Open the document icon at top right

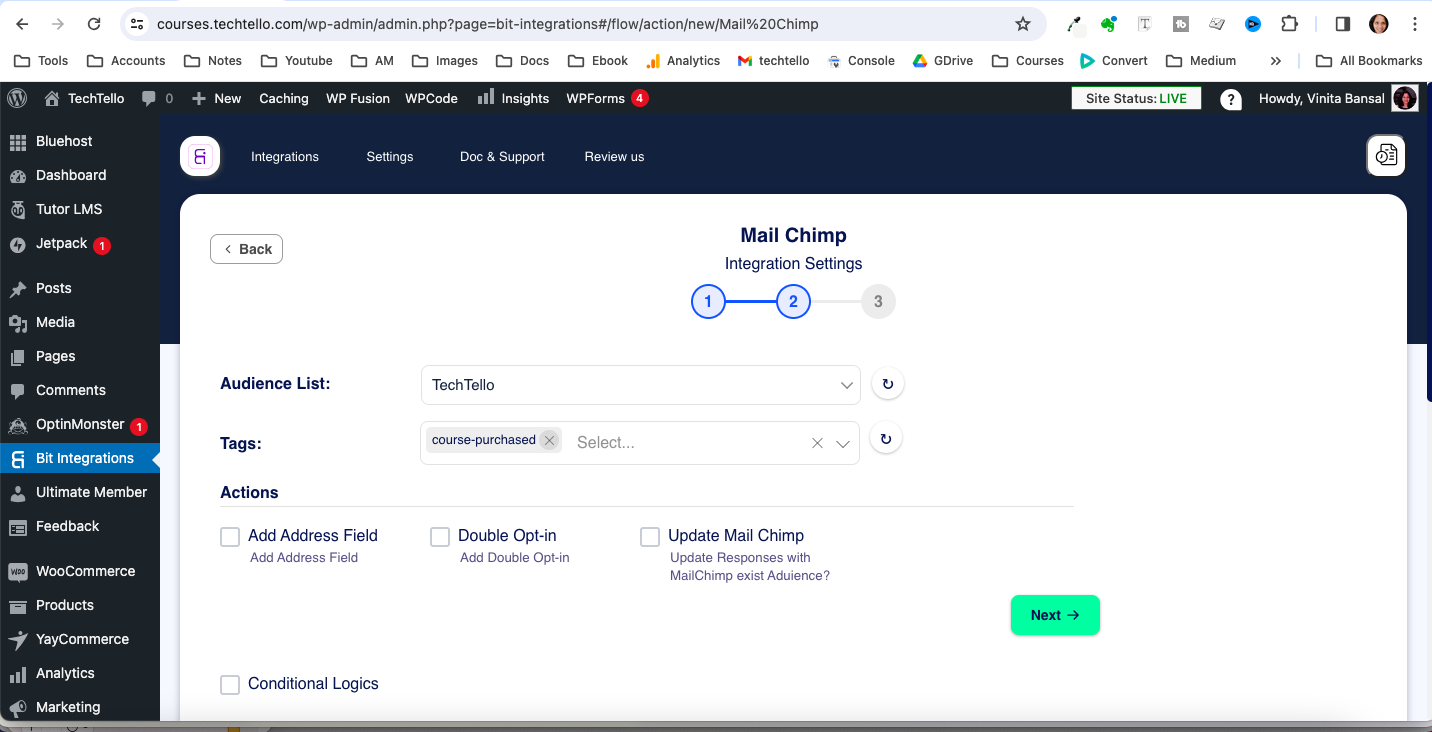pyautogui.click(x=1386, y=155)
